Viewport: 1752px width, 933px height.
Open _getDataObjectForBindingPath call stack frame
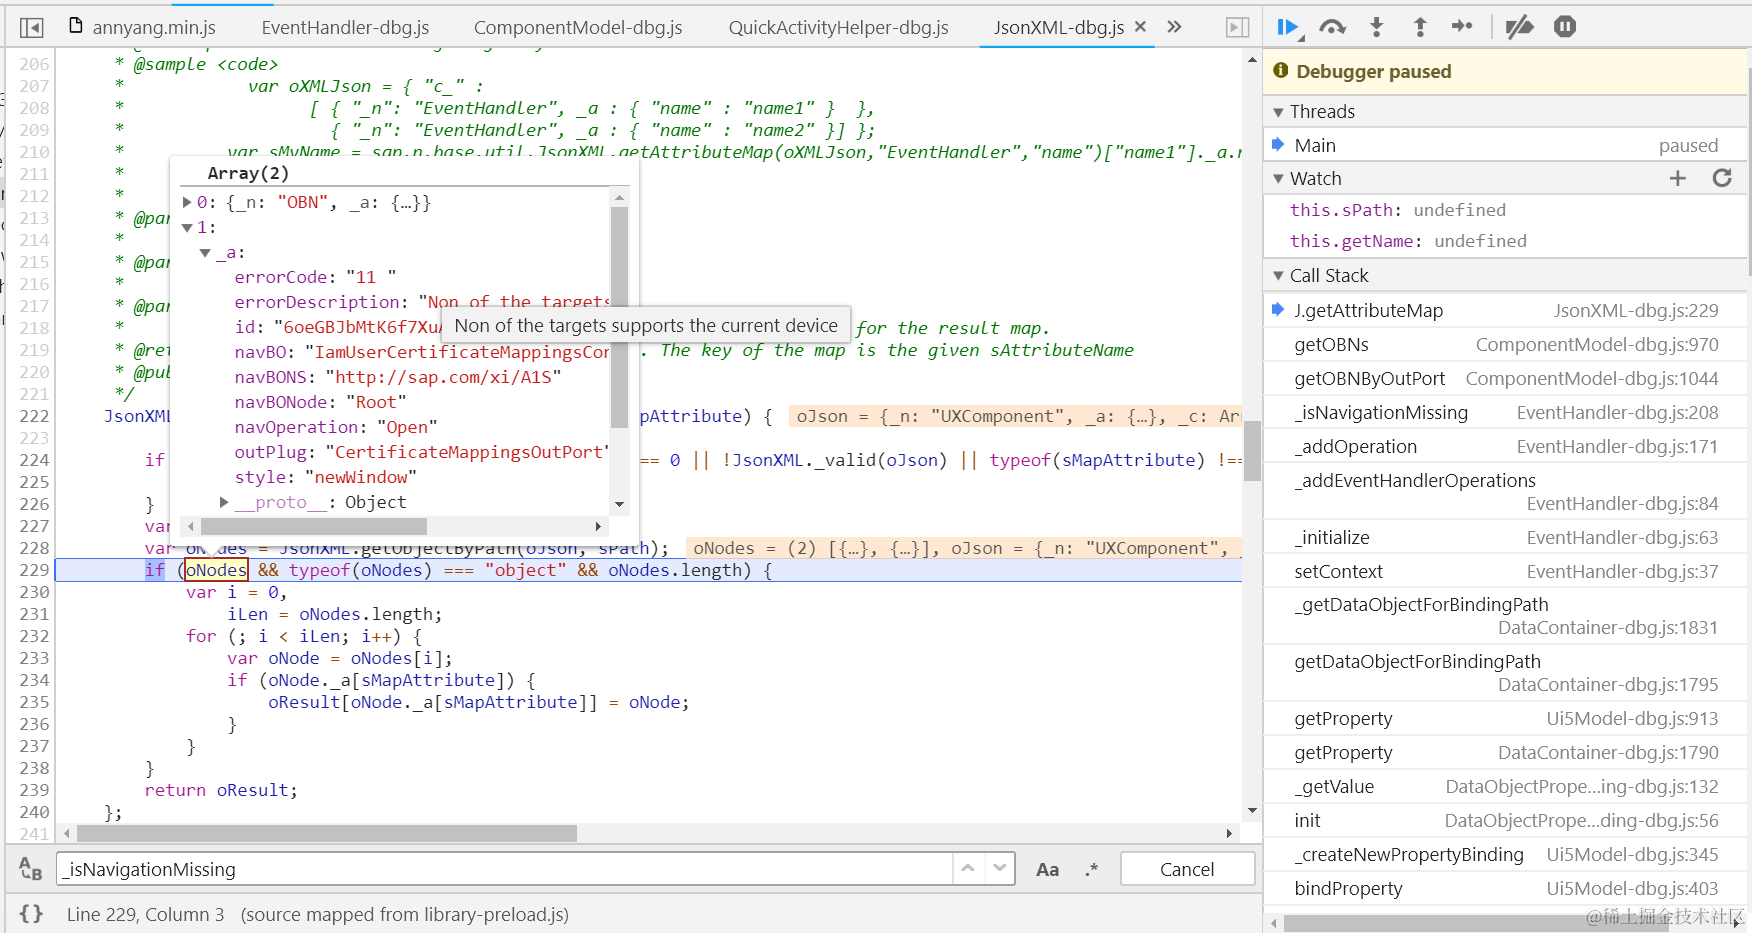coord(1506,616)
